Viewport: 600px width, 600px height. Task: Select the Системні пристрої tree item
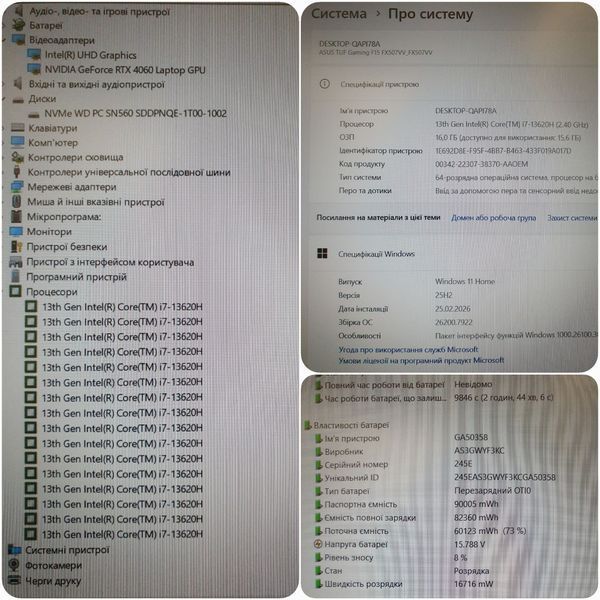tap(59, 550)
